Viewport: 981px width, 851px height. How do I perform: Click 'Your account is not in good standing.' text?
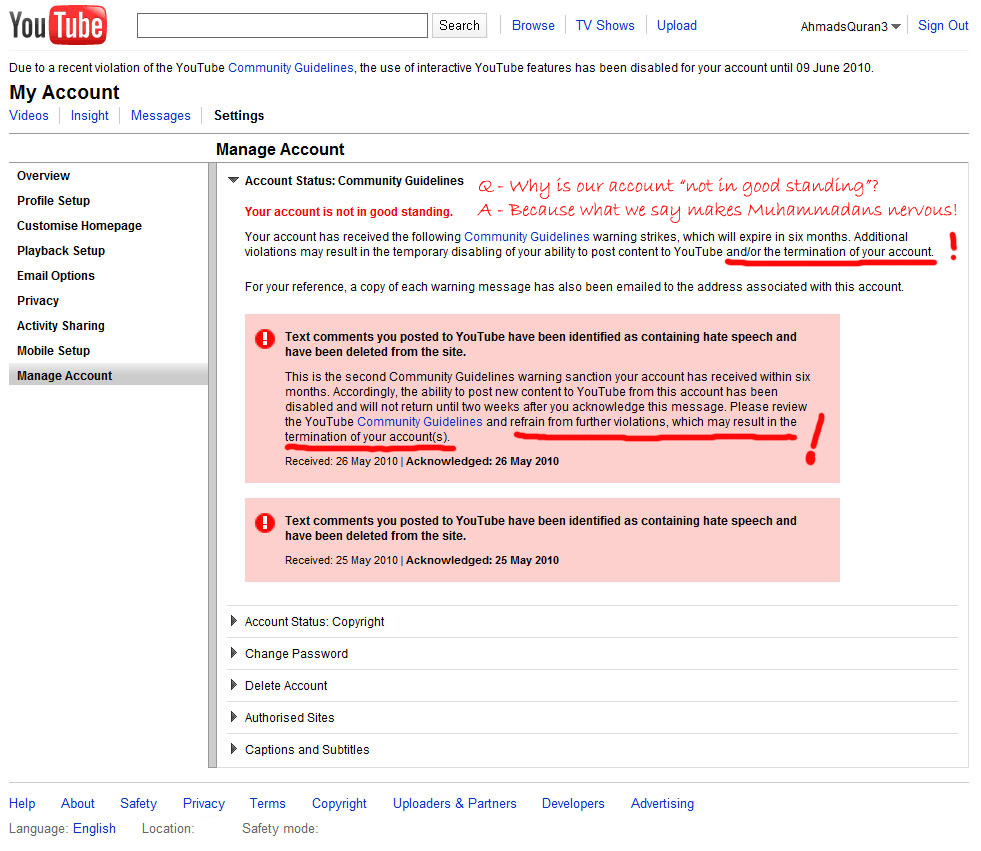348,211
